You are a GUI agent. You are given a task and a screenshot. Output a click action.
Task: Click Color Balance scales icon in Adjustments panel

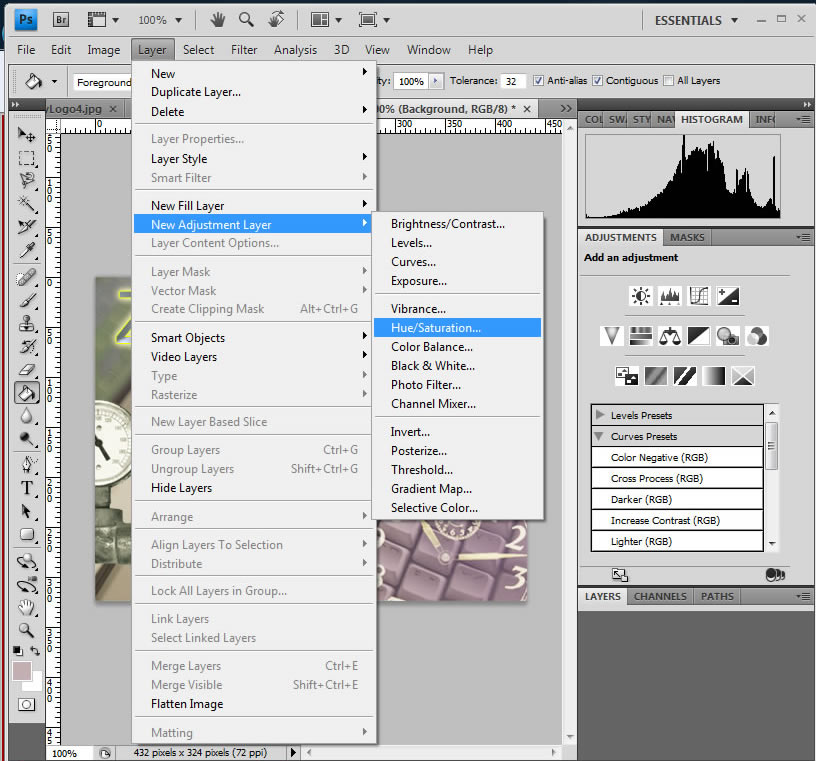tap(670, 336)
